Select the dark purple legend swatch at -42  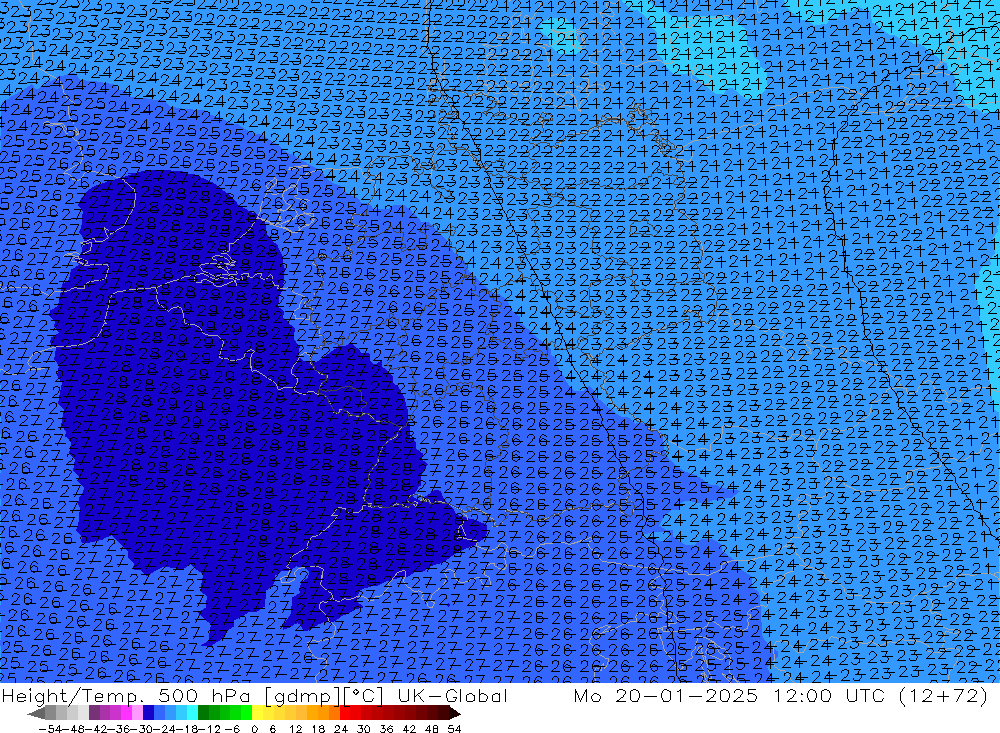94,713
